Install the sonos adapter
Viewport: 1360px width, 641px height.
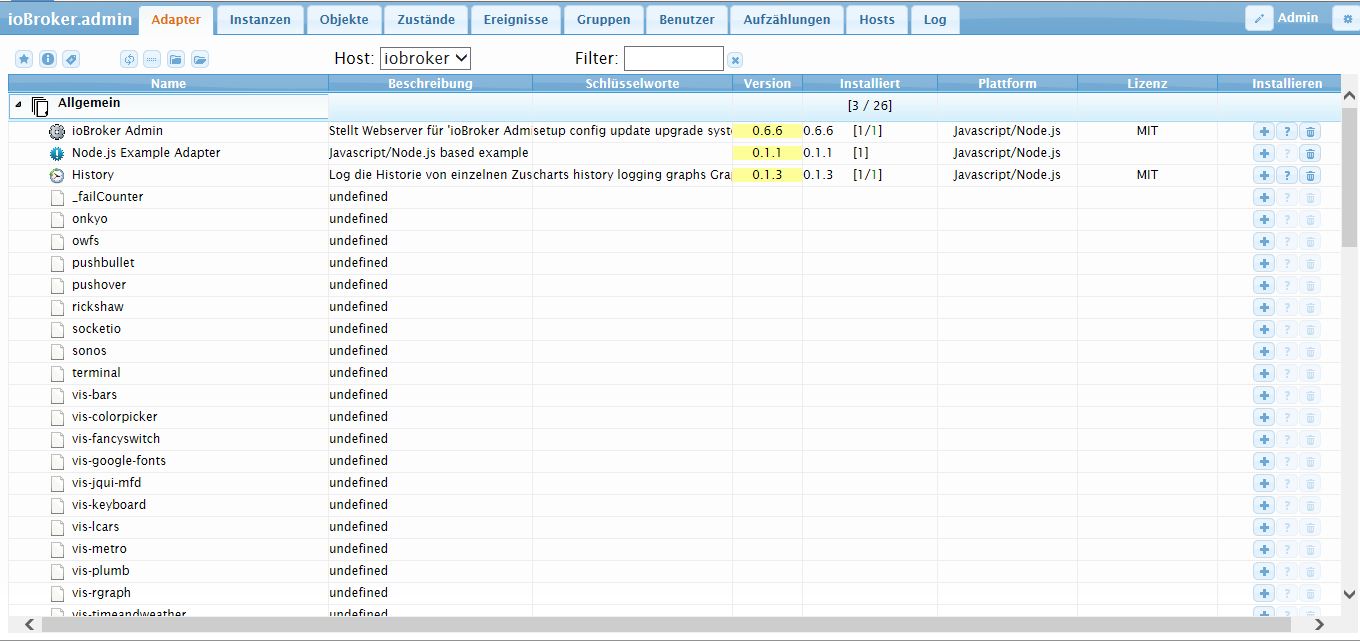1264,351
